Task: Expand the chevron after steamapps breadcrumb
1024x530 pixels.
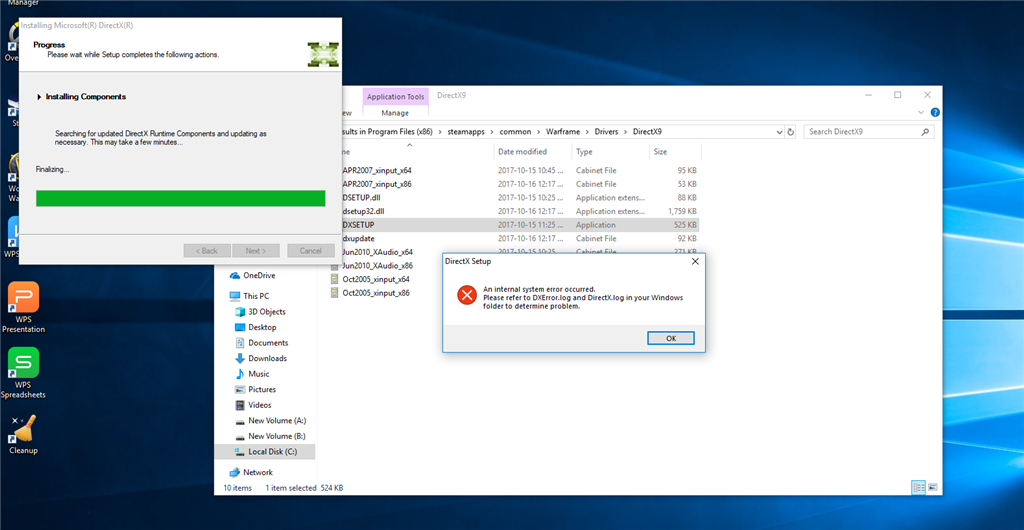Action: pyautogui.click(x=490, y=132)
